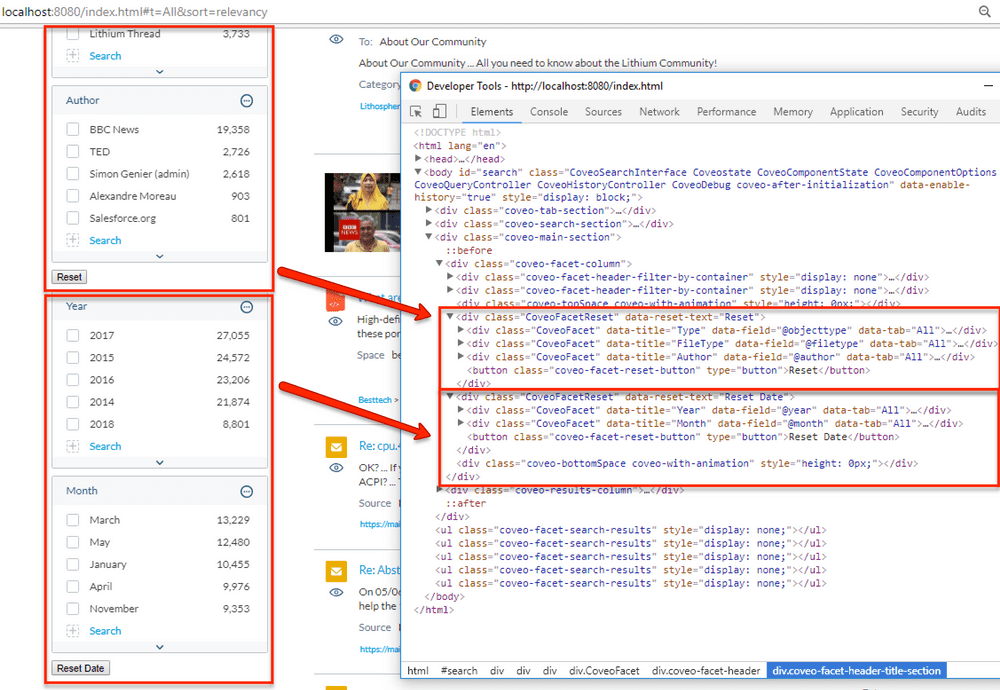The image size is (1000, 690).
Task: Switch to the Console tab
Action: pyautogui.click(x=548, y=112)
